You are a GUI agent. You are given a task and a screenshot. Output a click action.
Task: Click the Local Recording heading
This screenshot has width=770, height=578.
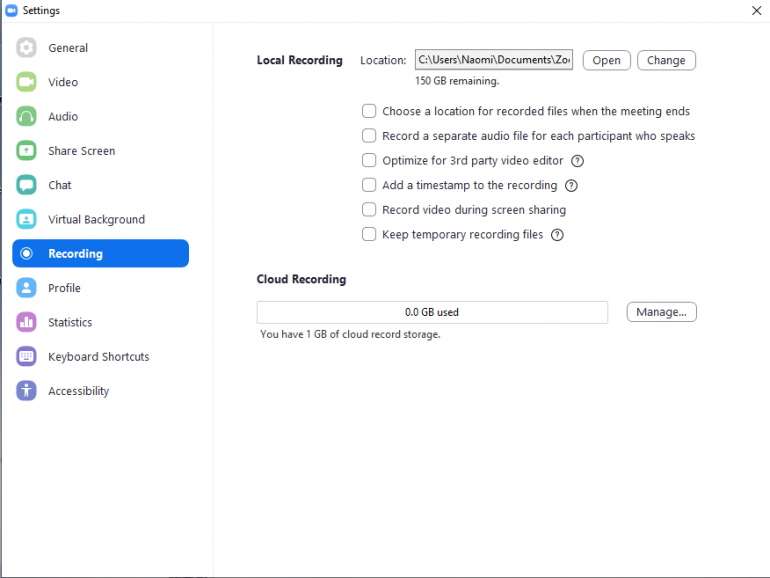coord(300,60)
